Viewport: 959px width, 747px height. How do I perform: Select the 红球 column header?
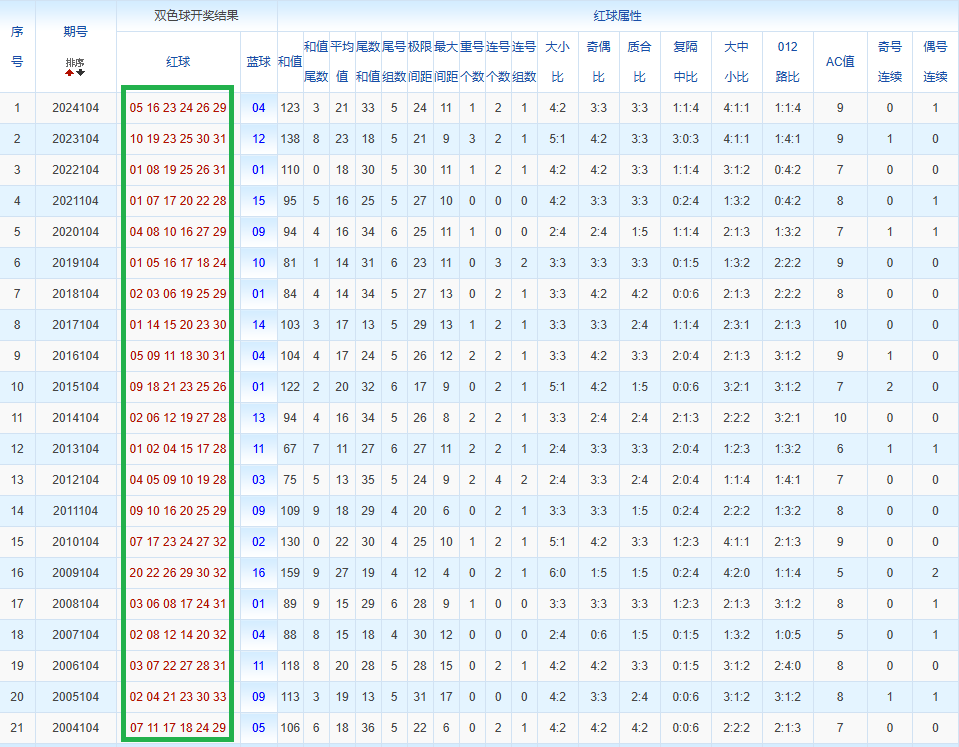click(178, 62)
